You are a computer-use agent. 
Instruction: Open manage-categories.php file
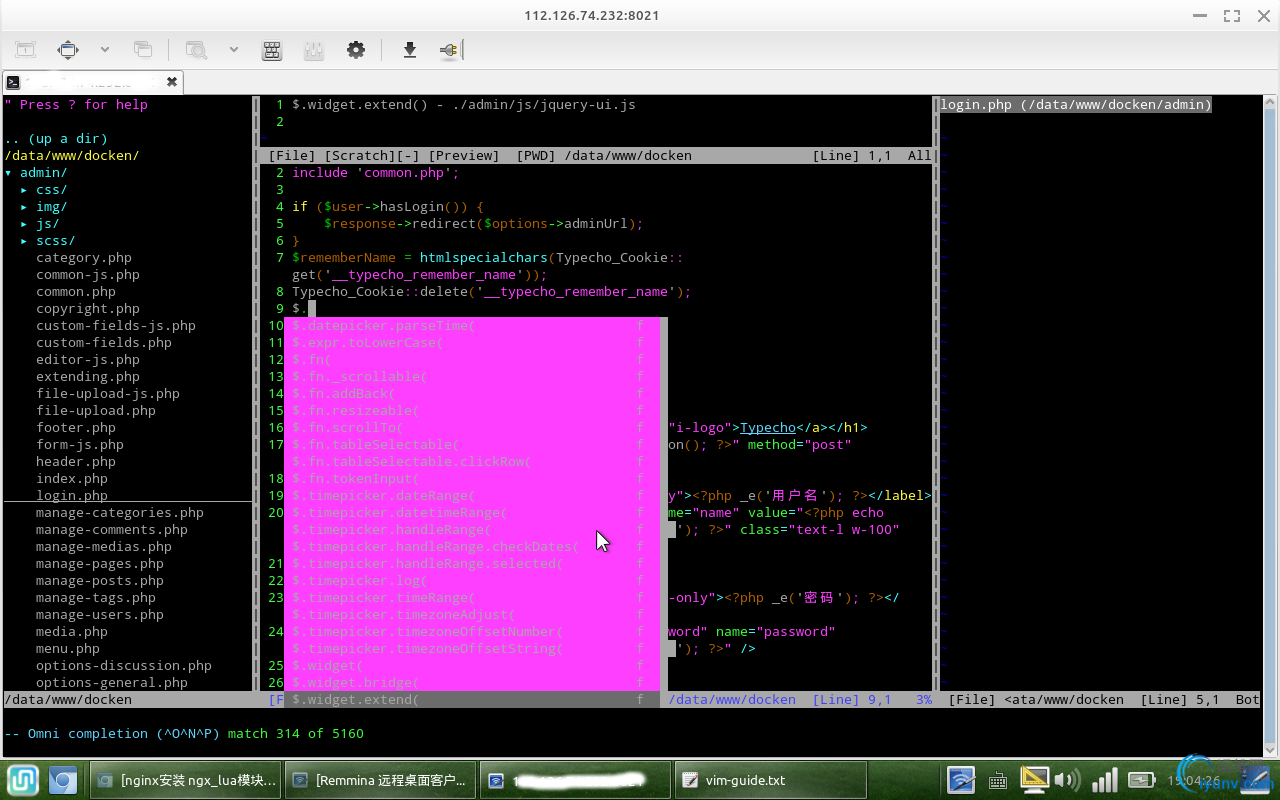coord(120,513)
